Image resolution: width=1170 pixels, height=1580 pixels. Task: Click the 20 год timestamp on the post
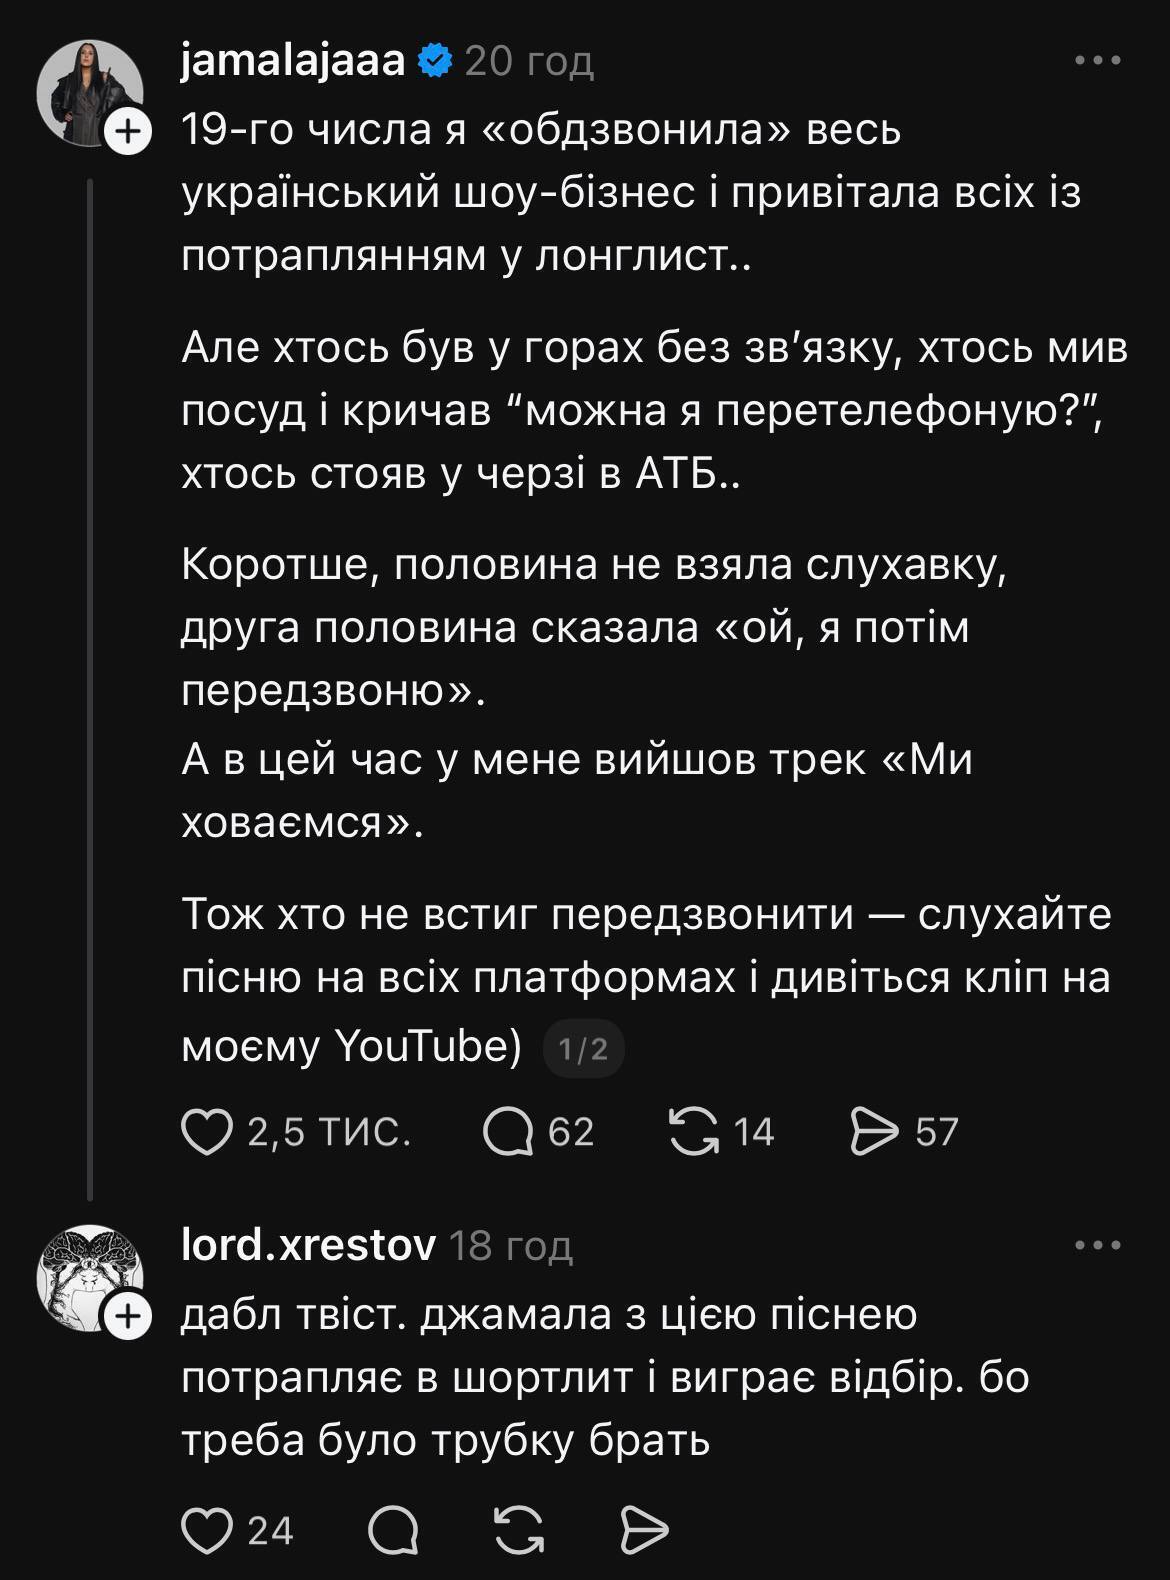pyautogui.click(x=529, y=62)
